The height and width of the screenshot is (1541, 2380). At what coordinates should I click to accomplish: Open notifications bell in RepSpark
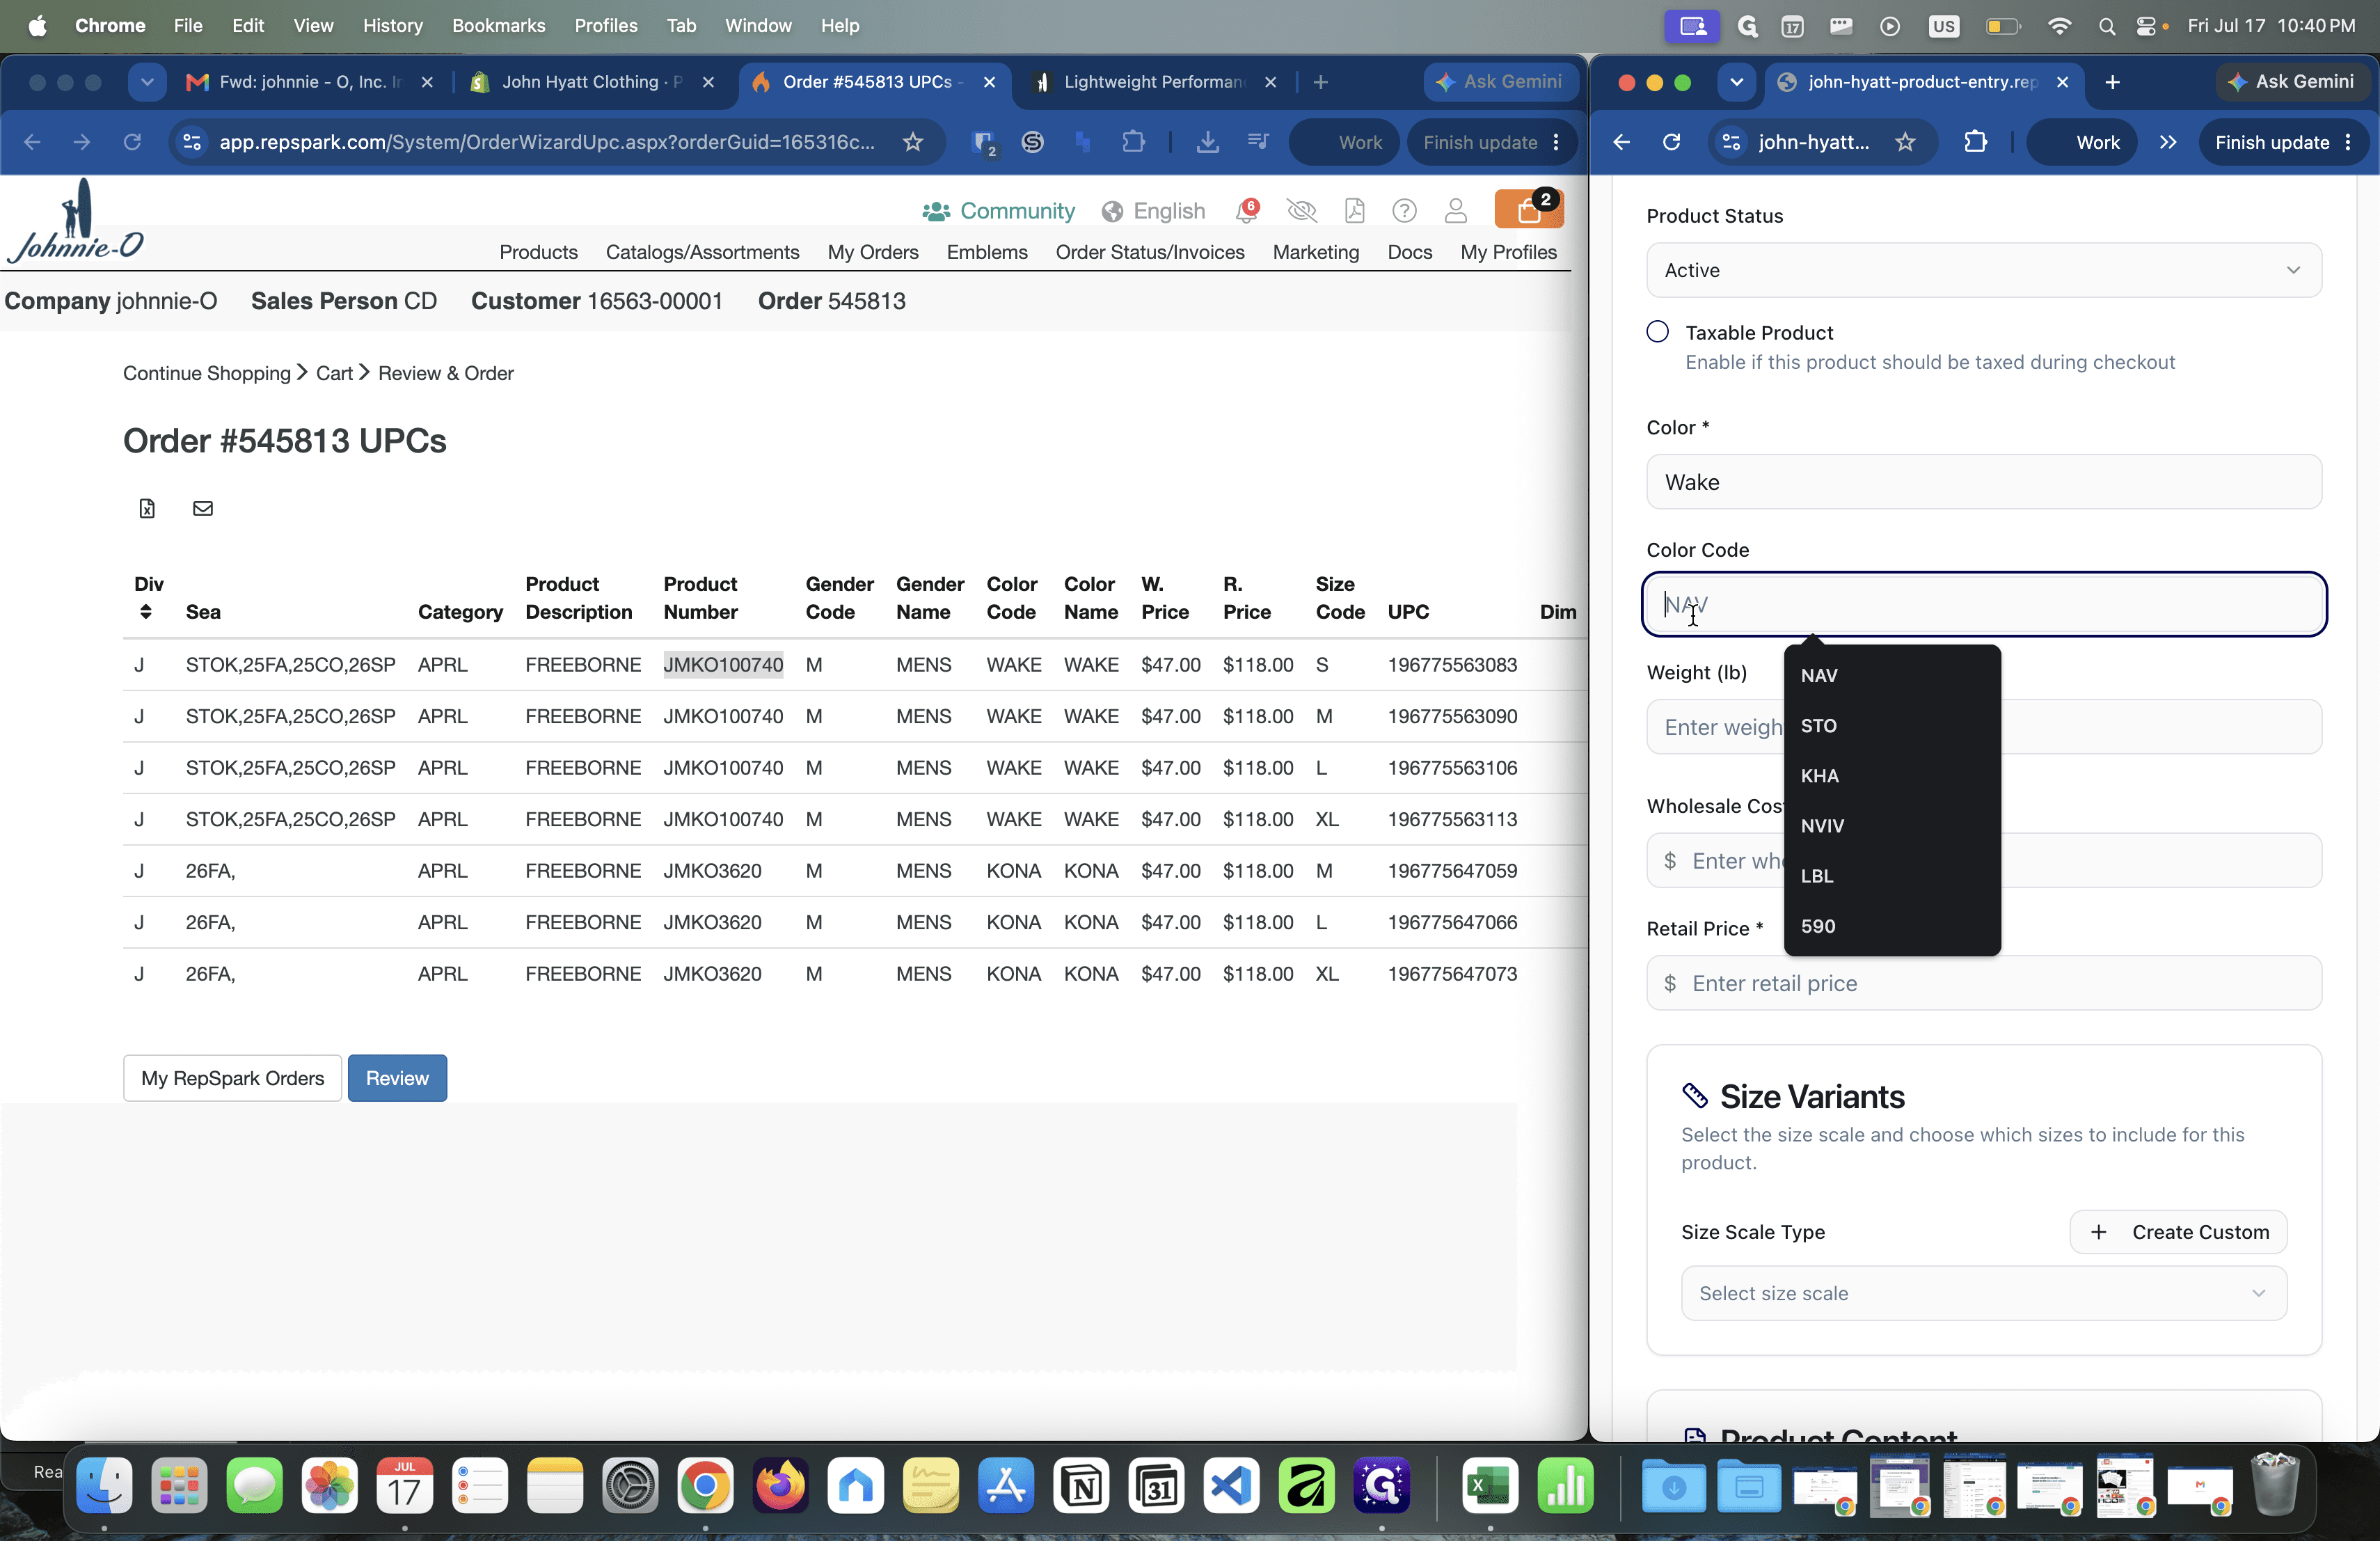[x=1247, y=210]
